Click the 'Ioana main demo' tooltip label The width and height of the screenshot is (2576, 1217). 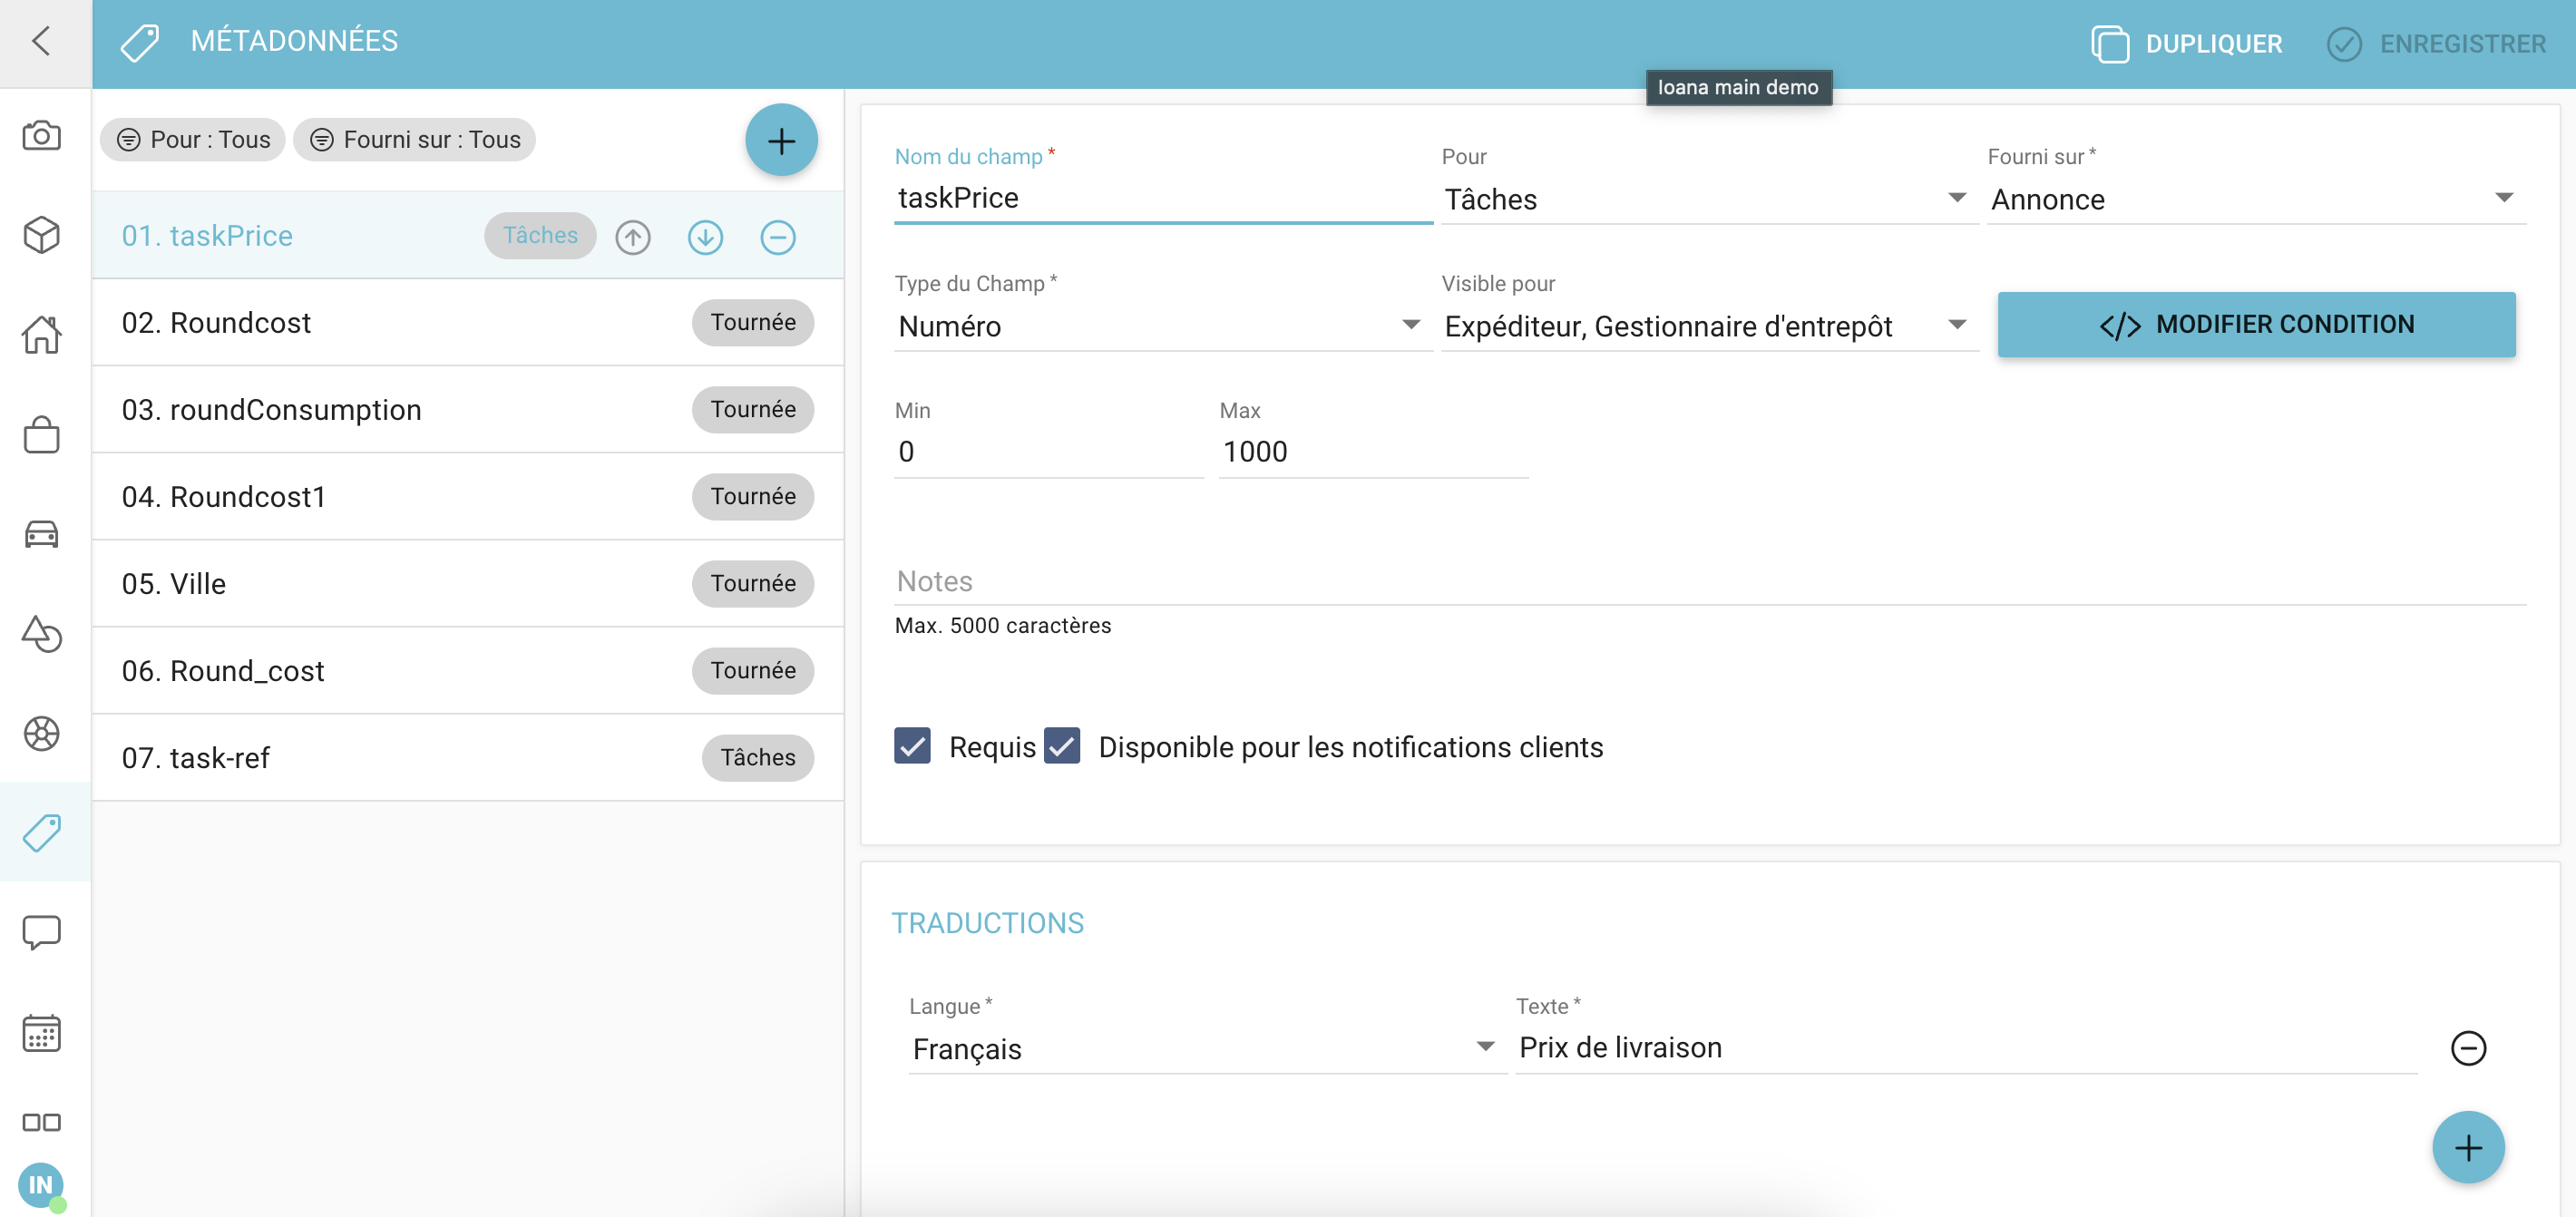click(x=1738, y=88)
